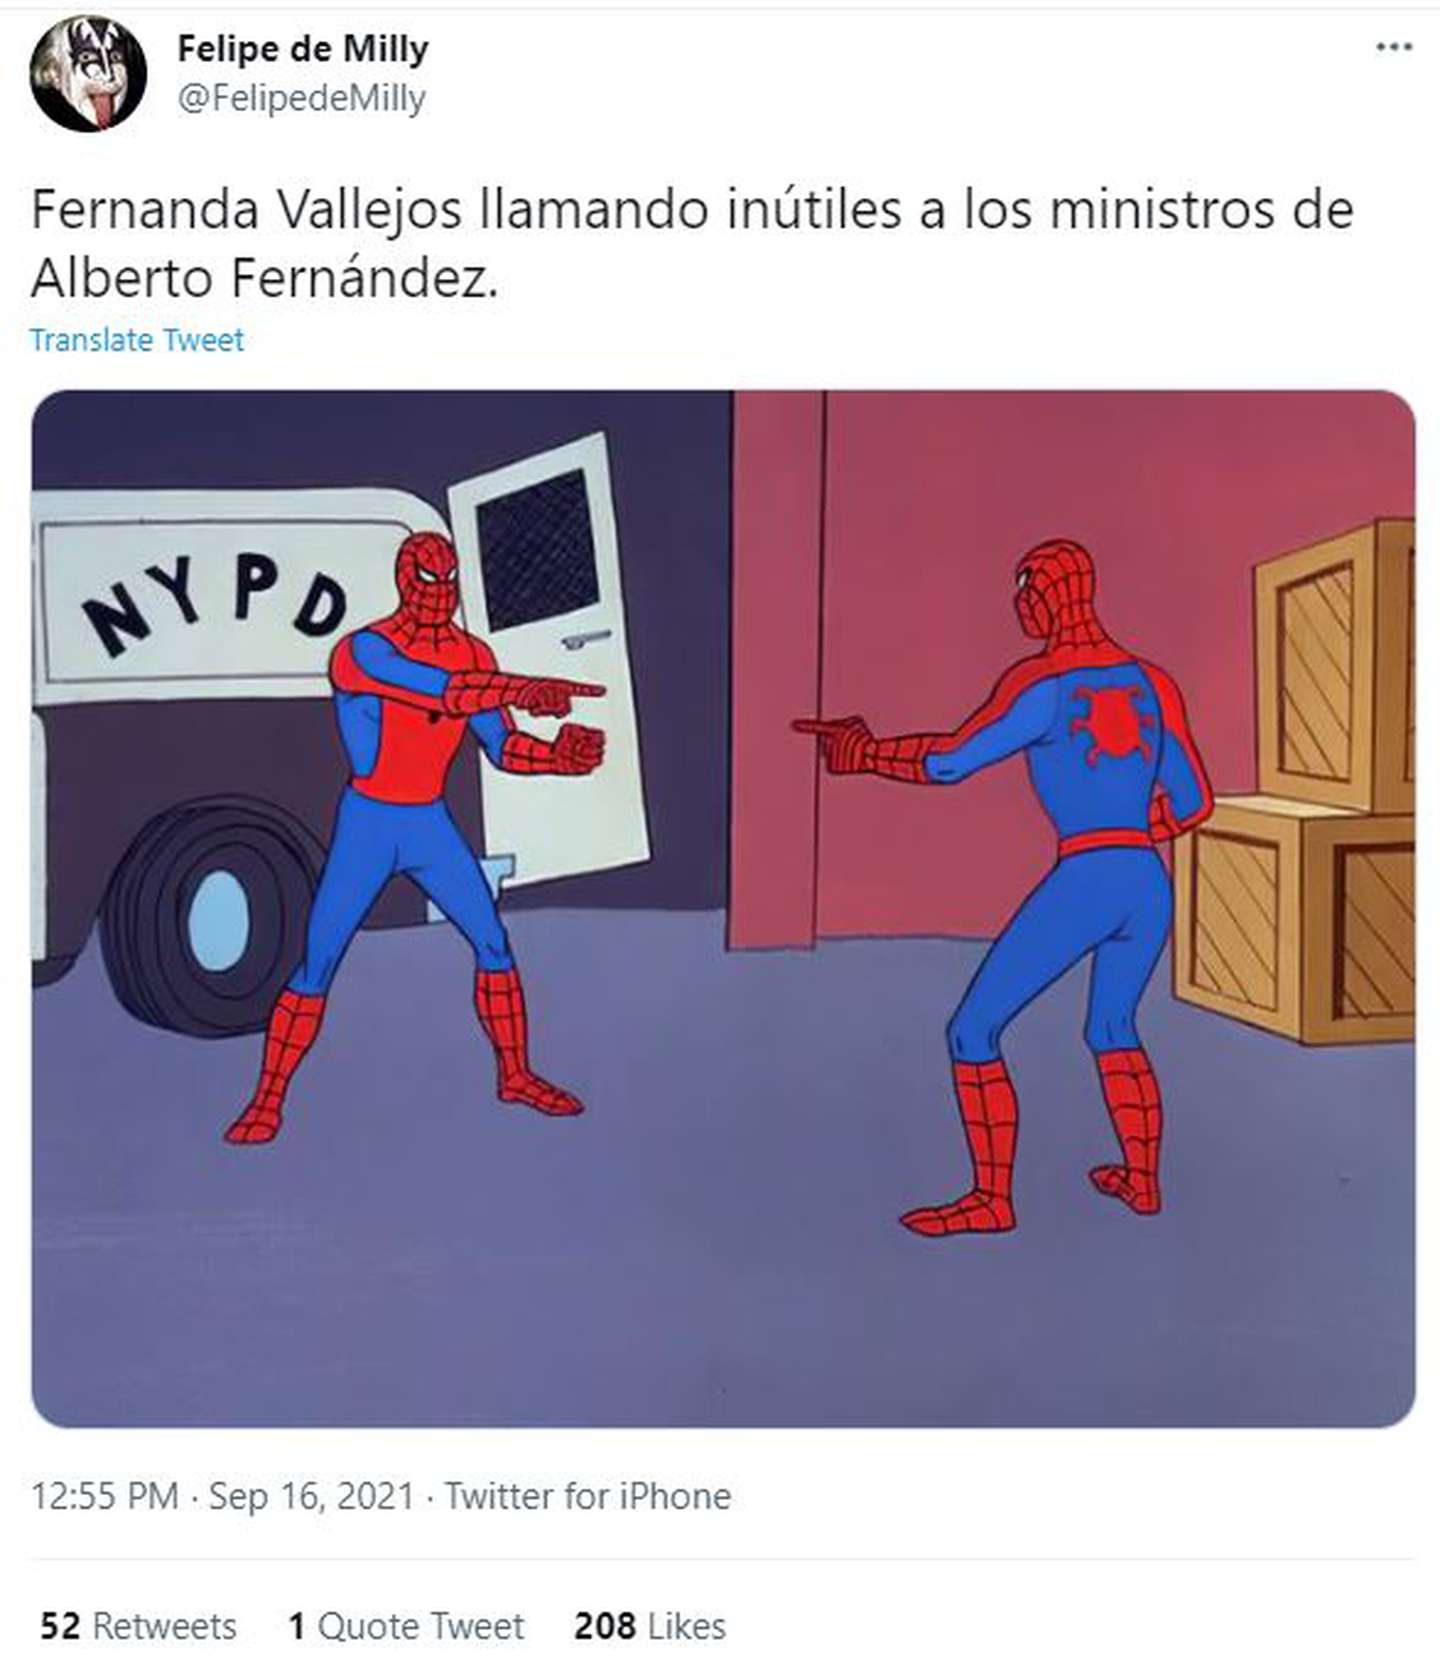Screen dimensions: 1440x1666
Task: Open the @FelipedeMilly handle link
Action: (x=301, y=98)
